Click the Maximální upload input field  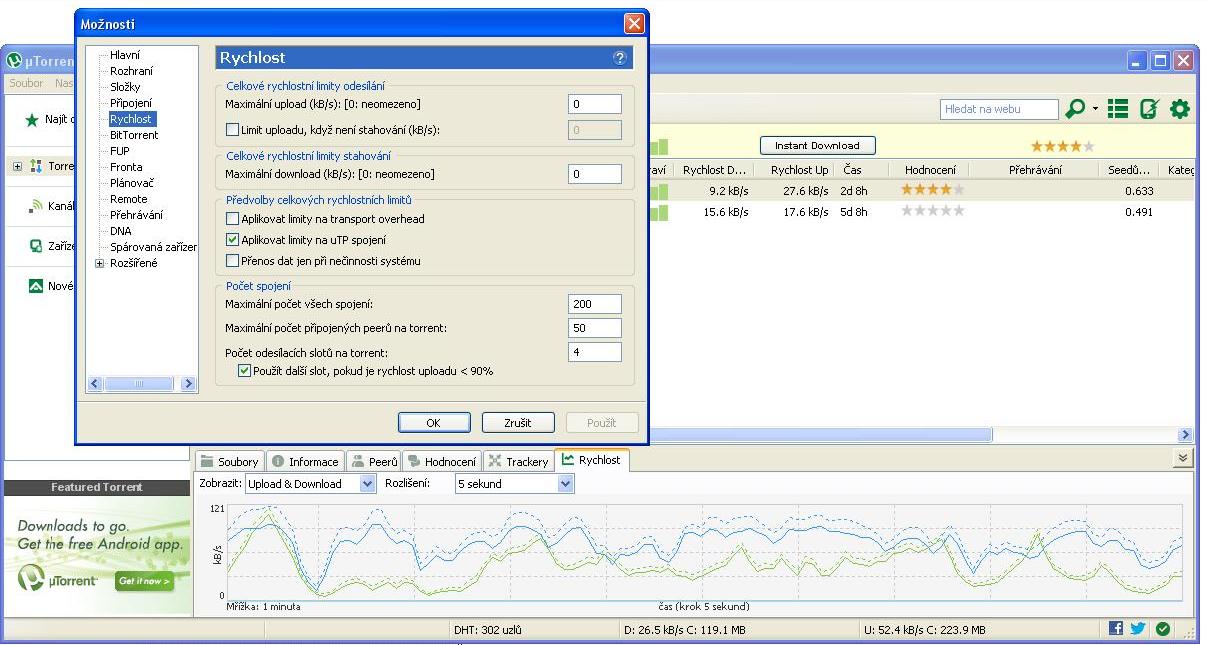point(595,104)
